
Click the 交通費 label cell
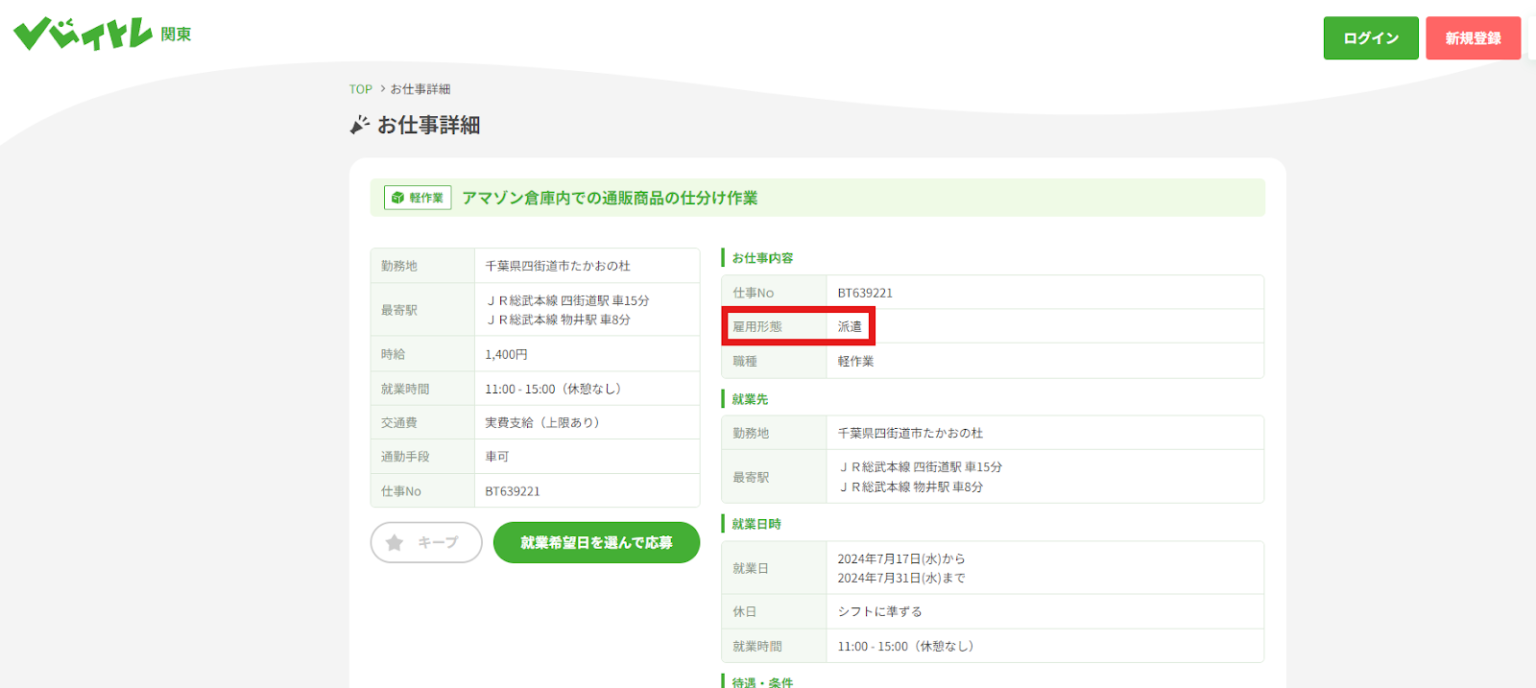pyautogui.click(x=423, y=422)
